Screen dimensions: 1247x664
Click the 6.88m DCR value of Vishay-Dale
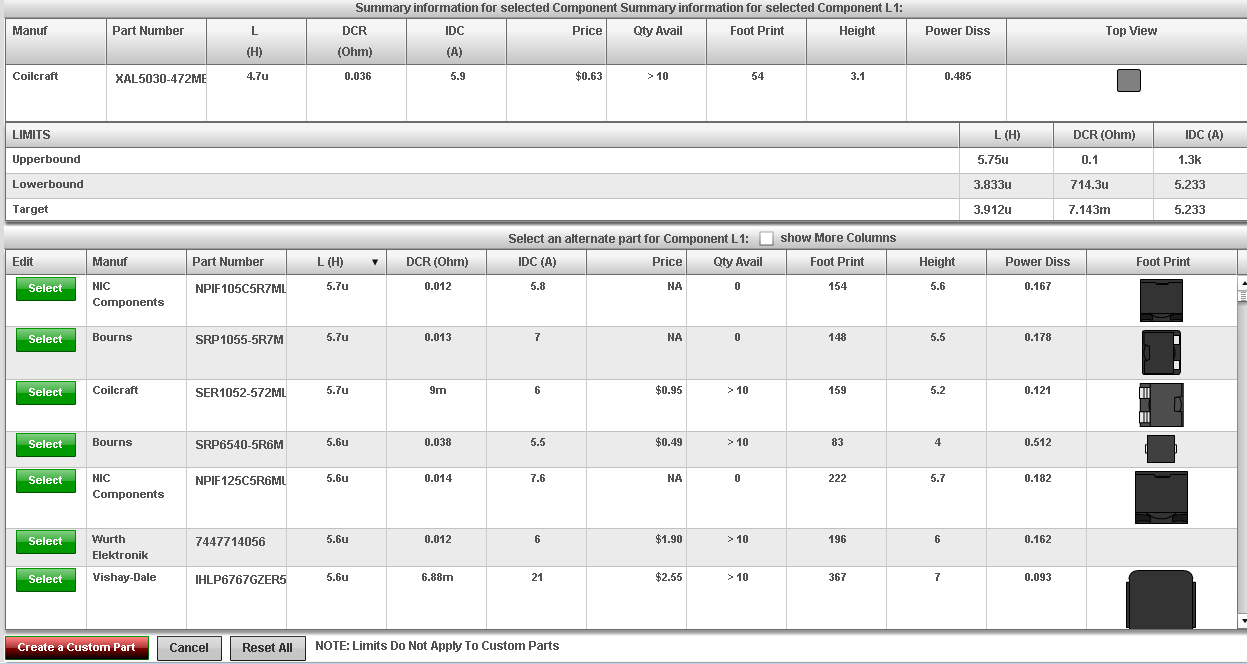(437, 577)
